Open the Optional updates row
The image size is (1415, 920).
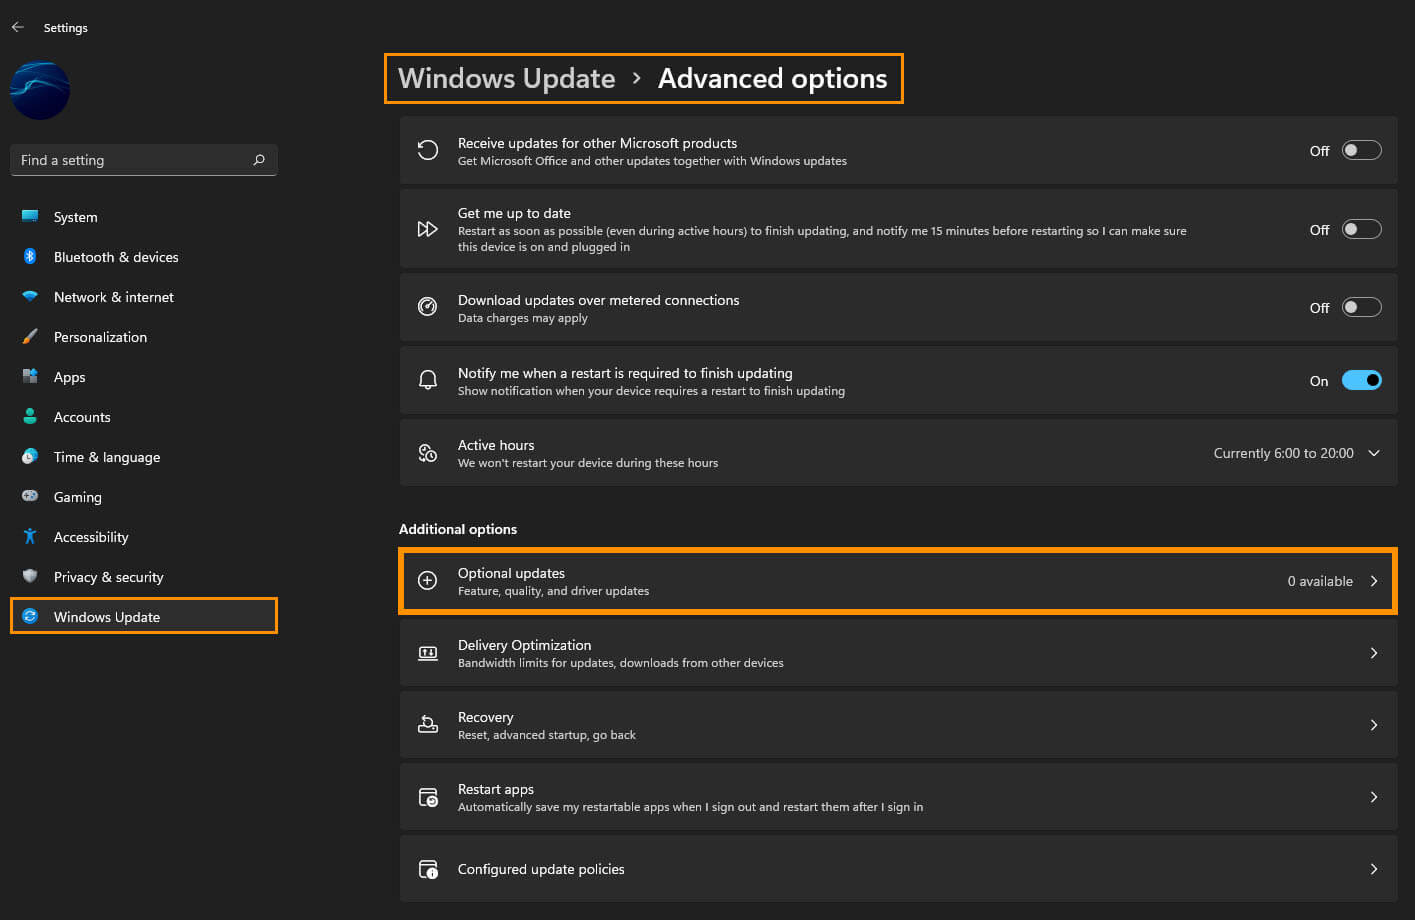click(898, 581)
